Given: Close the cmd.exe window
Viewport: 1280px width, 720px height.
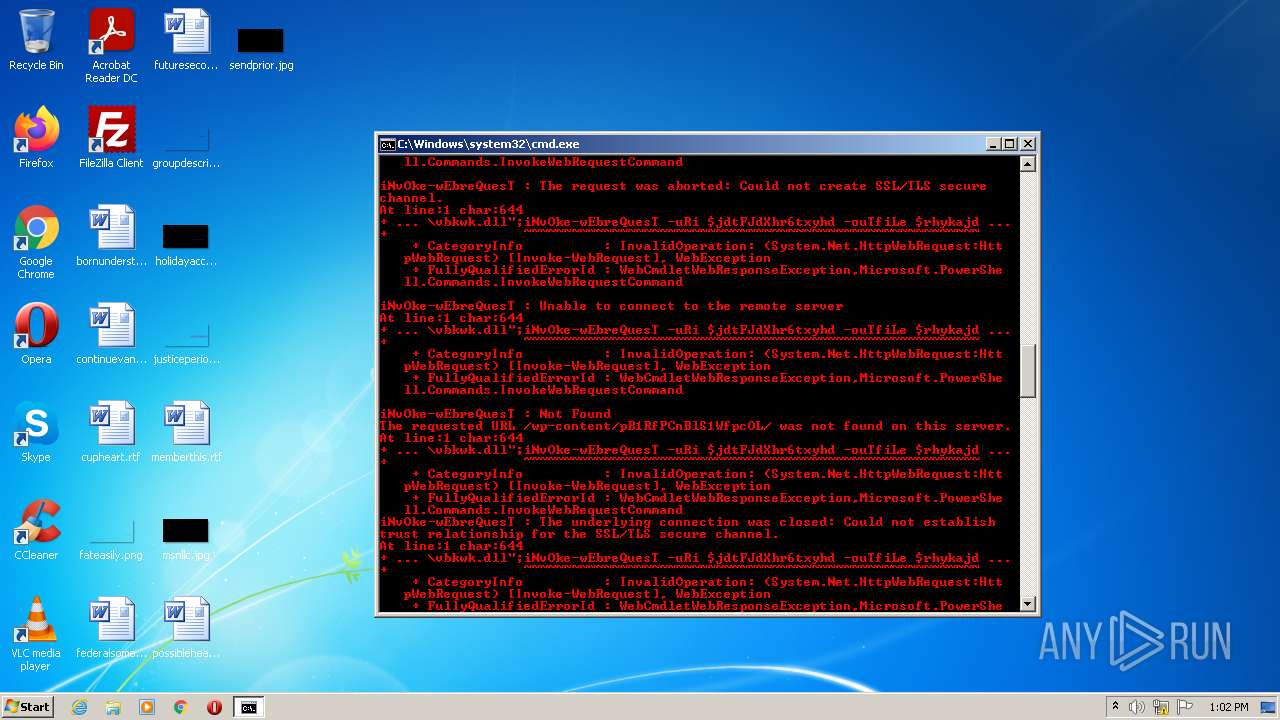Looking at the screenshot, I should [1027, 144].
